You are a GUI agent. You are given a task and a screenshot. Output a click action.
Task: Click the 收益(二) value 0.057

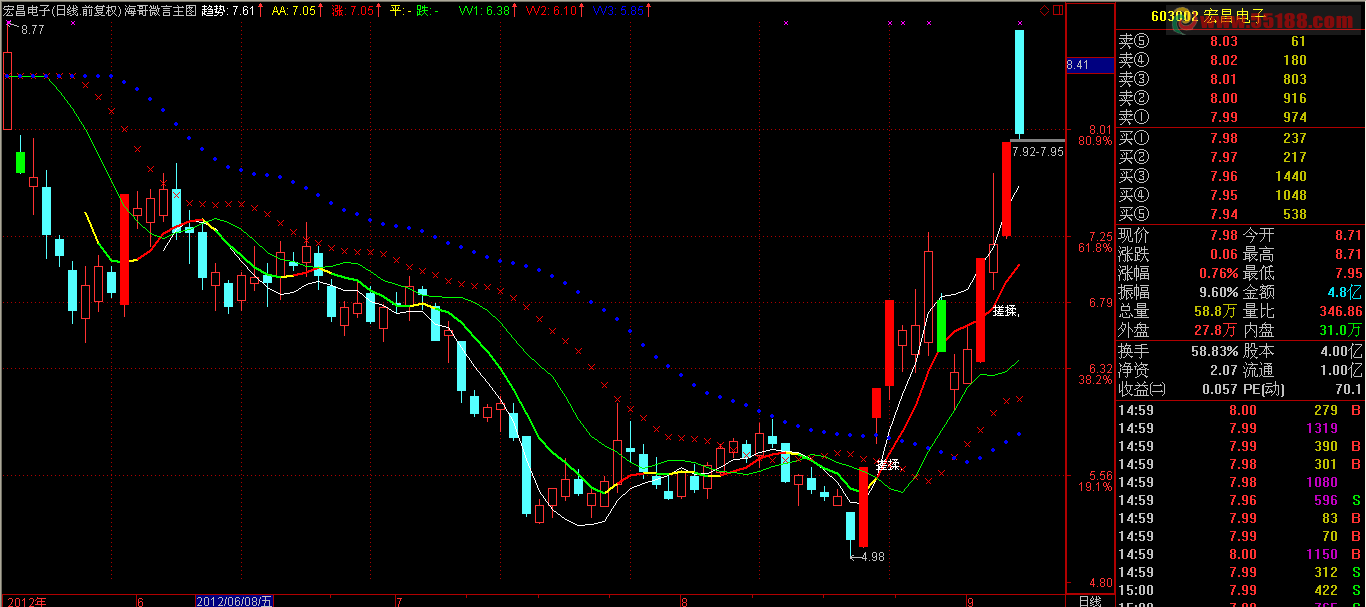[1219, 389]
